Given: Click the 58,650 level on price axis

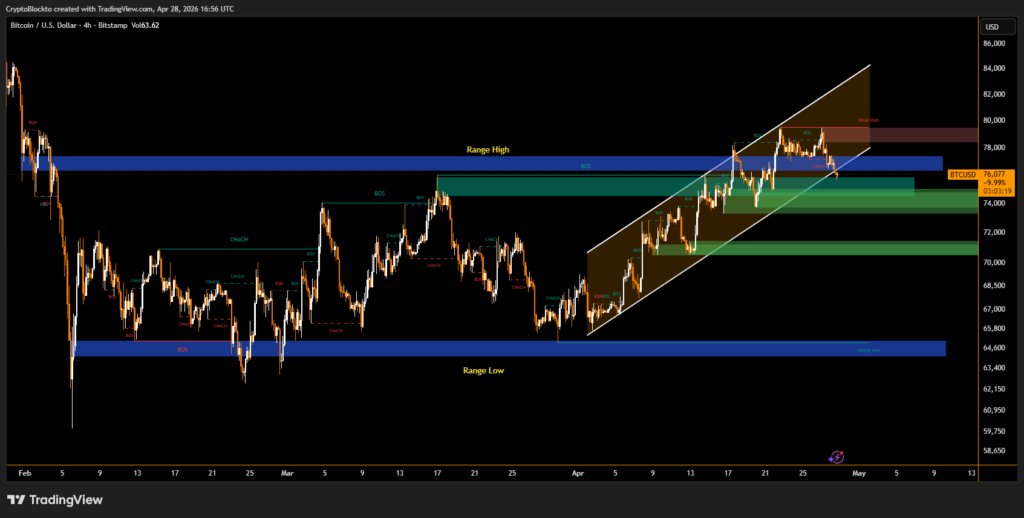Looking at the screenshot, I should pyautogui.click(x=994, y=451).
